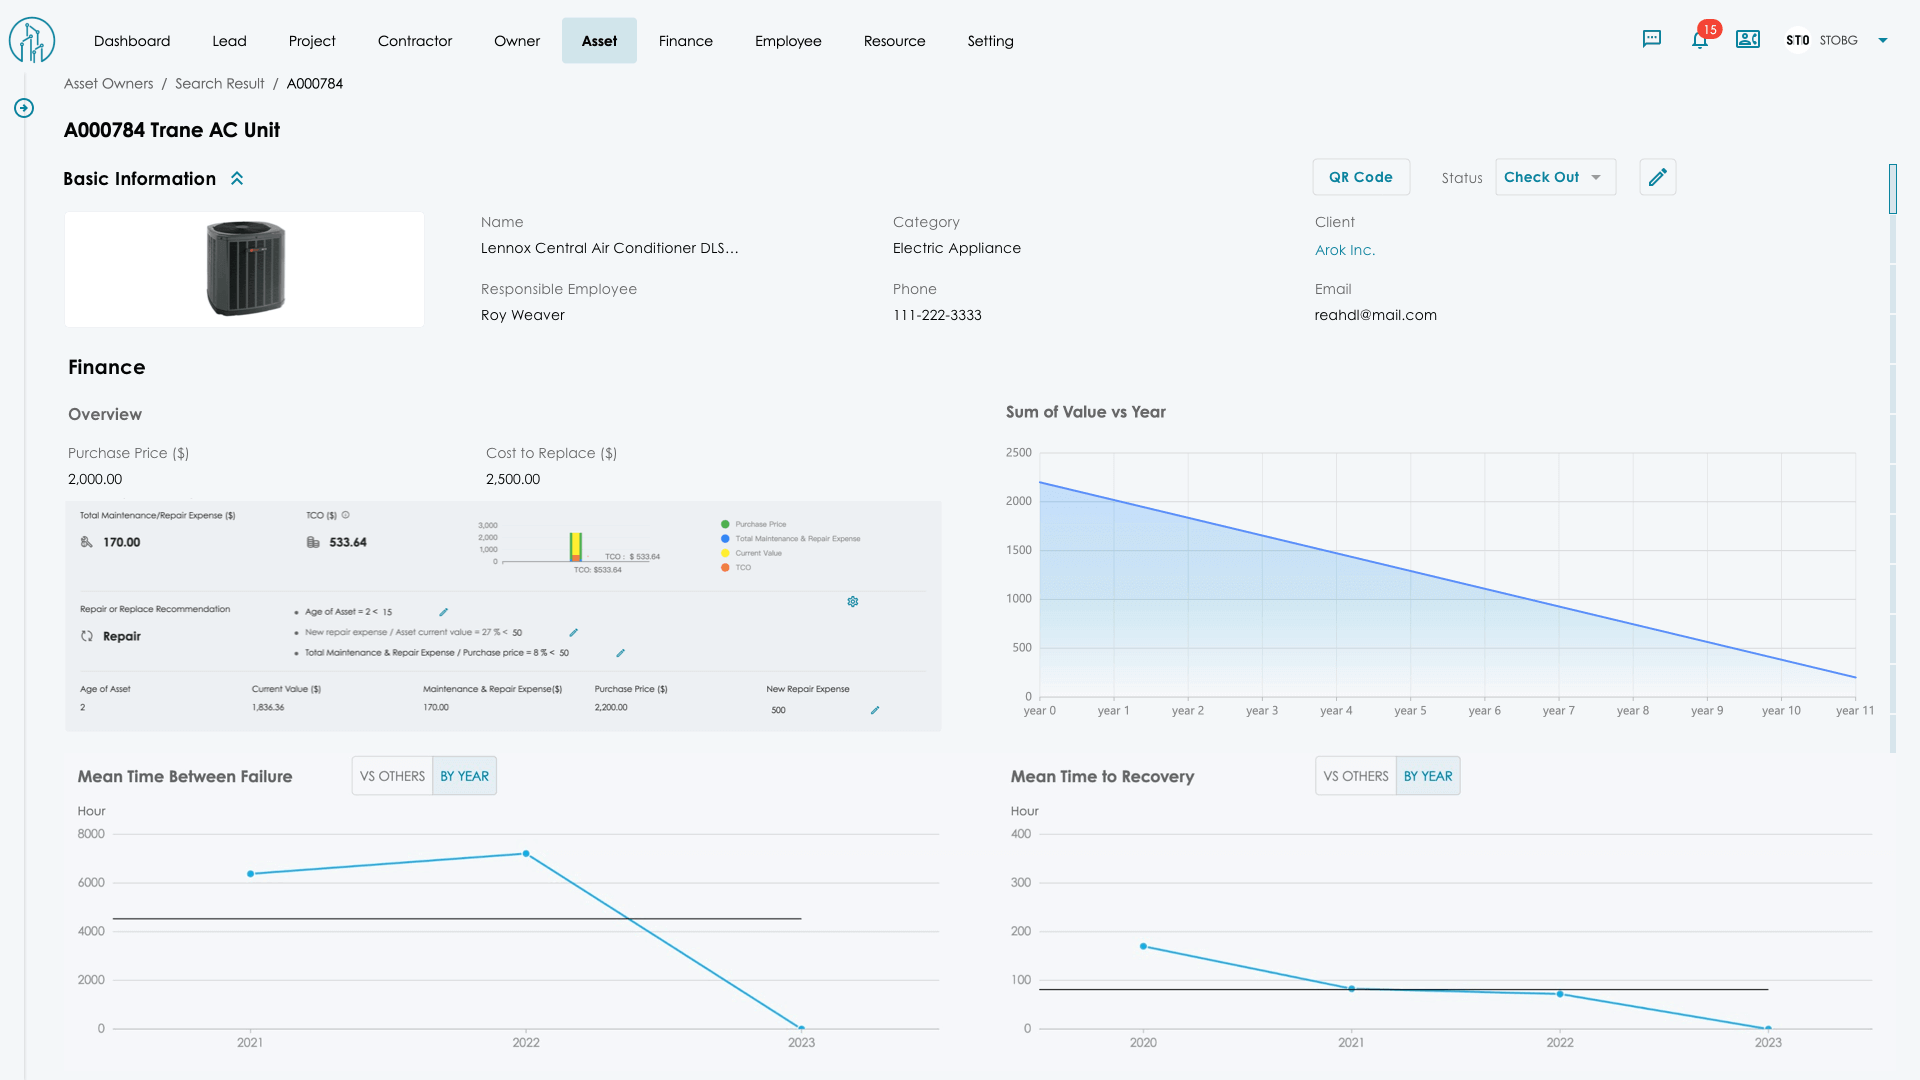Edit the Age of Asset threshold

(x=443, y=612)
